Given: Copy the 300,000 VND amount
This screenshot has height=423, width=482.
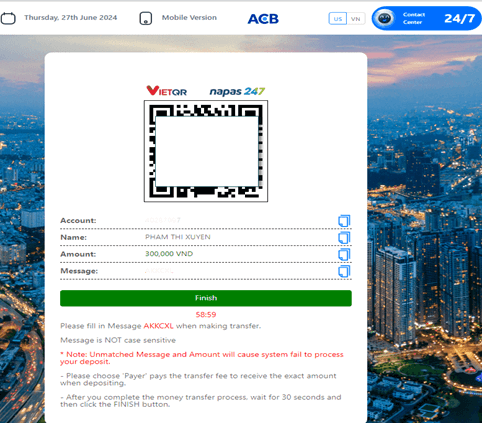Looking at the screenshot, I should pyautogui.click(x=344, y=254).
